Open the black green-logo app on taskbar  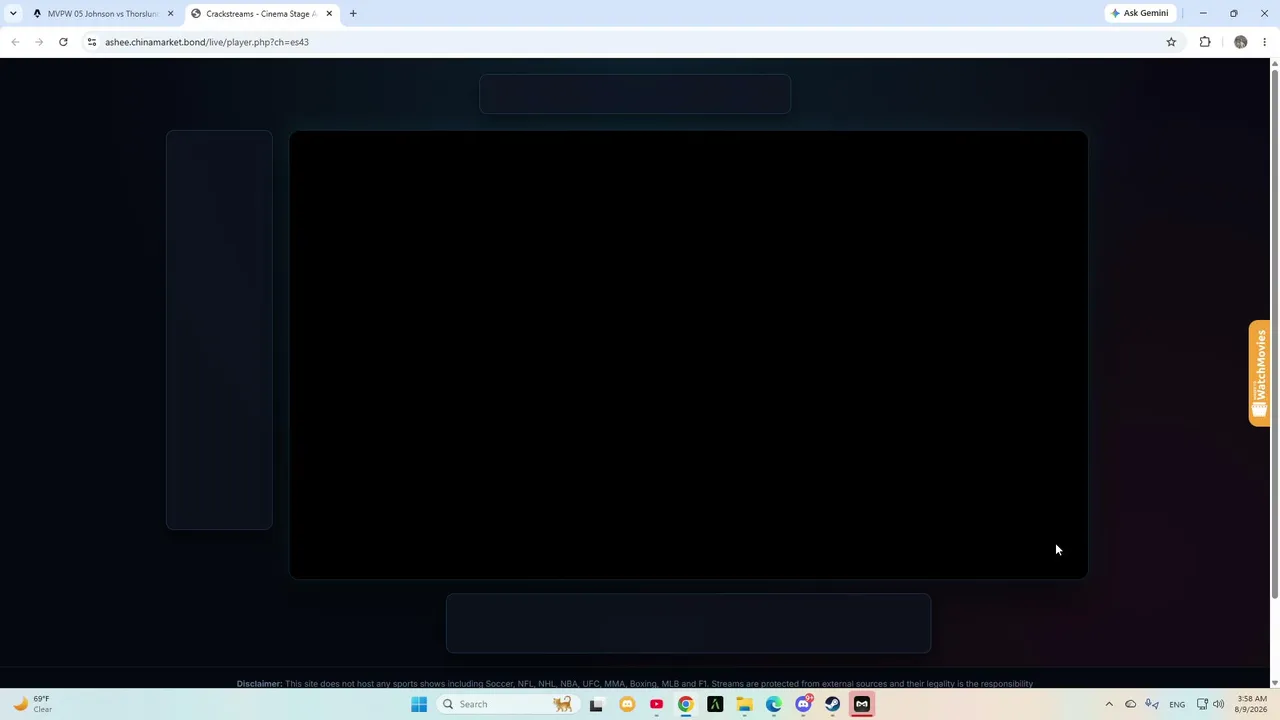coord(715,704)
